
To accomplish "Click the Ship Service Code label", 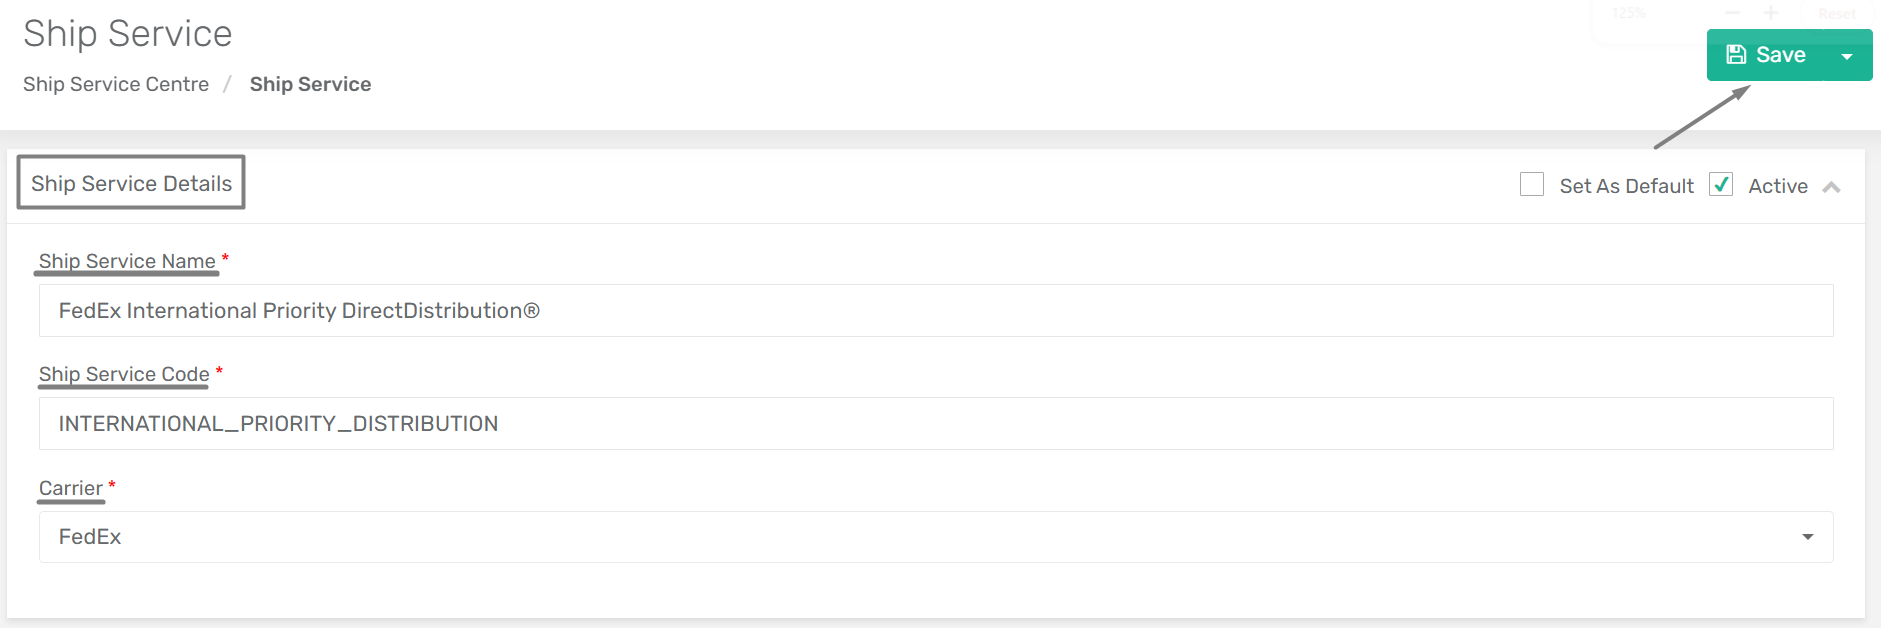I will 124,374.
